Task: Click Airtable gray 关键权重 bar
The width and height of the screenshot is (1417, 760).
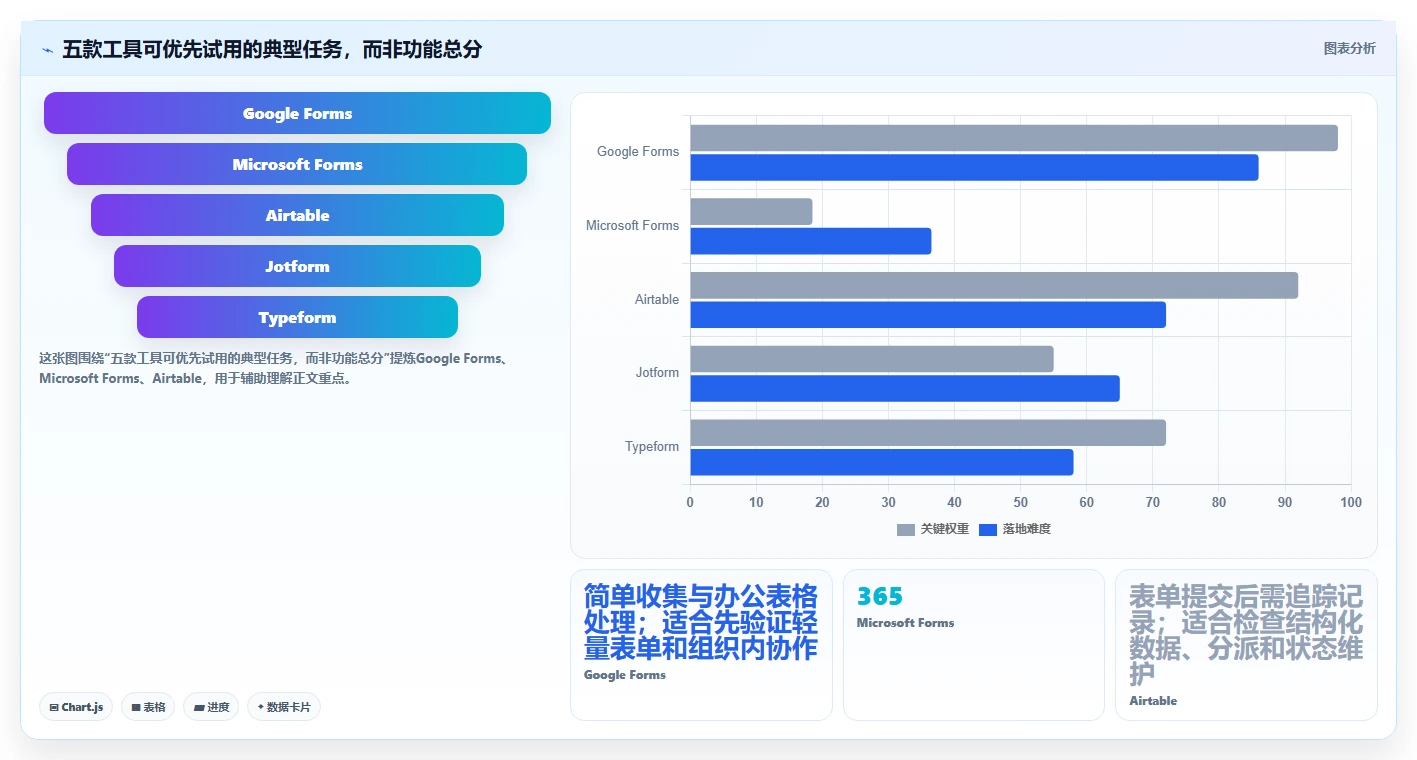Action: 994,285
